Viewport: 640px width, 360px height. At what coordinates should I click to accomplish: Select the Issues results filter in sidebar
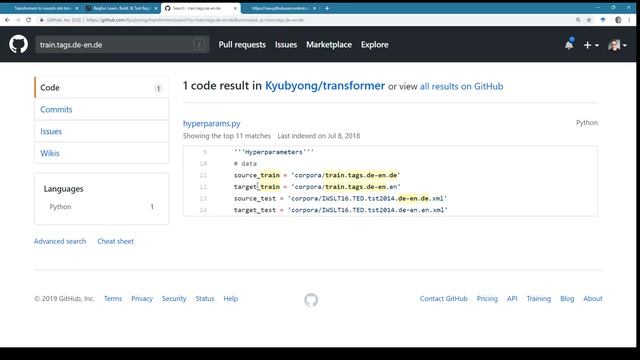pyautogui.click(x=101, y=131)
